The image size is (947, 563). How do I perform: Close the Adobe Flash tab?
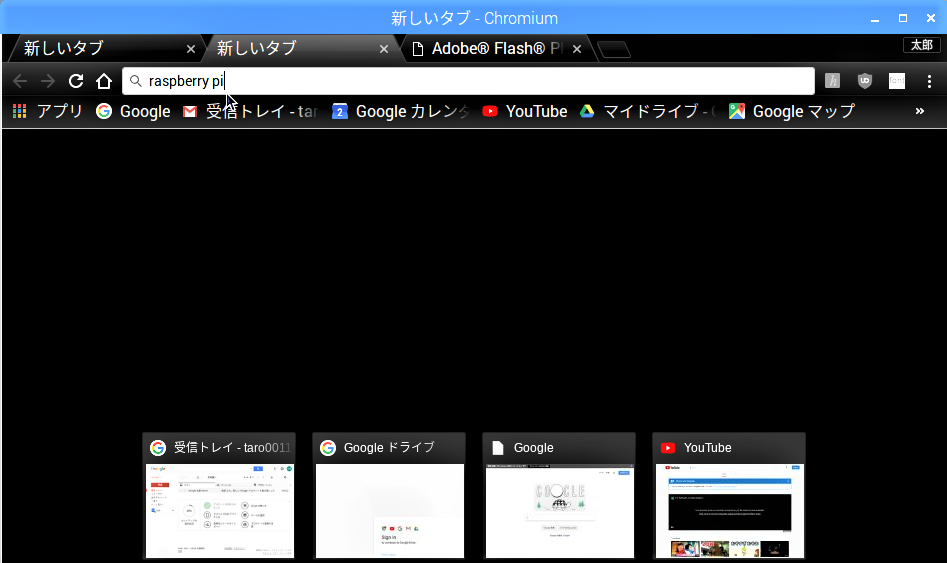[577, 49]
